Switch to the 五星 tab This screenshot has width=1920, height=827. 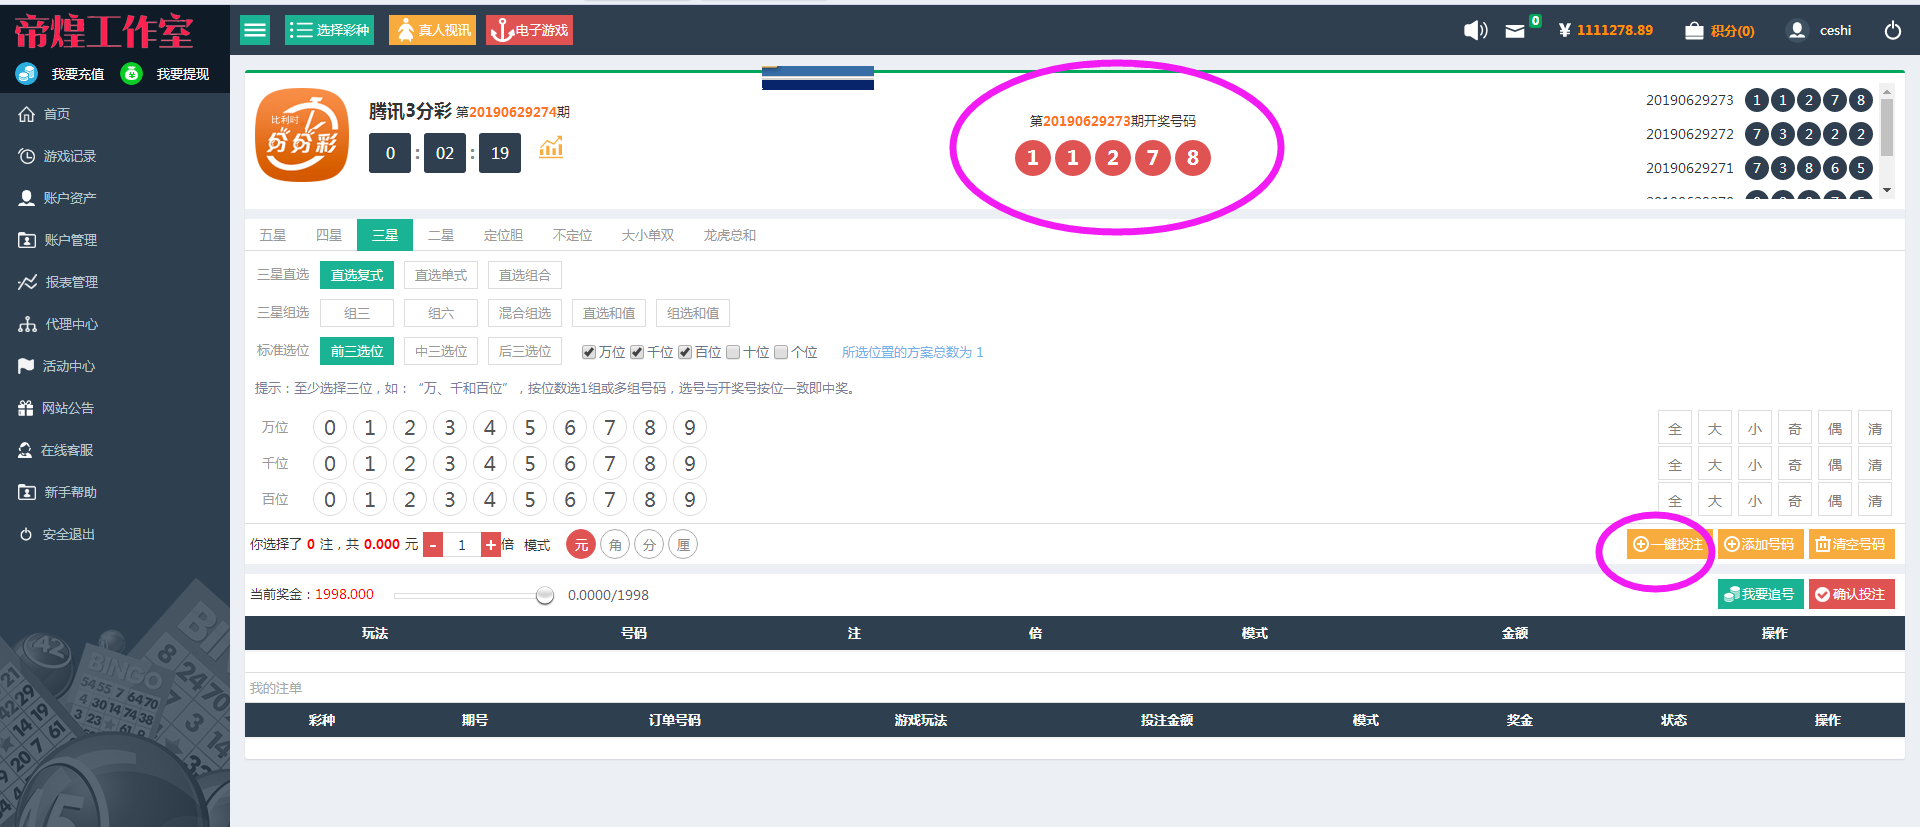coord(272,235)
